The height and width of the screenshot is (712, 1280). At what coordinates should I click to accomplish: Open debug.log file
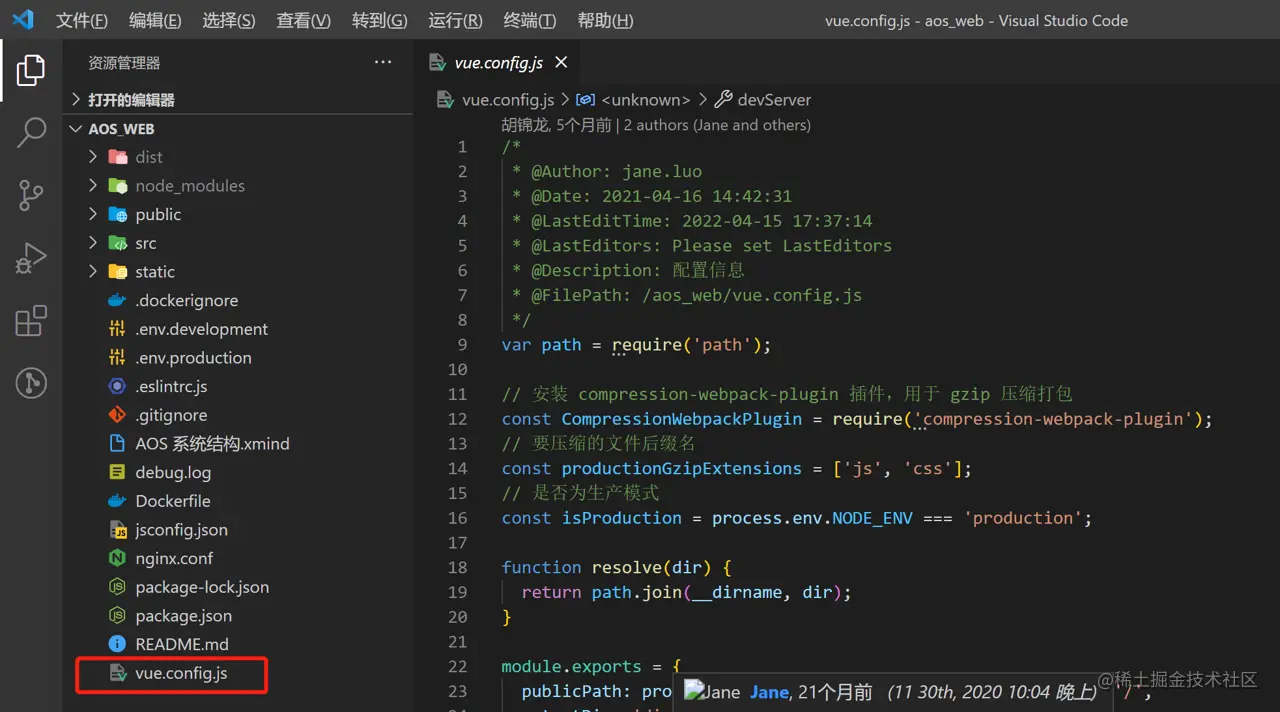(173, 472)
